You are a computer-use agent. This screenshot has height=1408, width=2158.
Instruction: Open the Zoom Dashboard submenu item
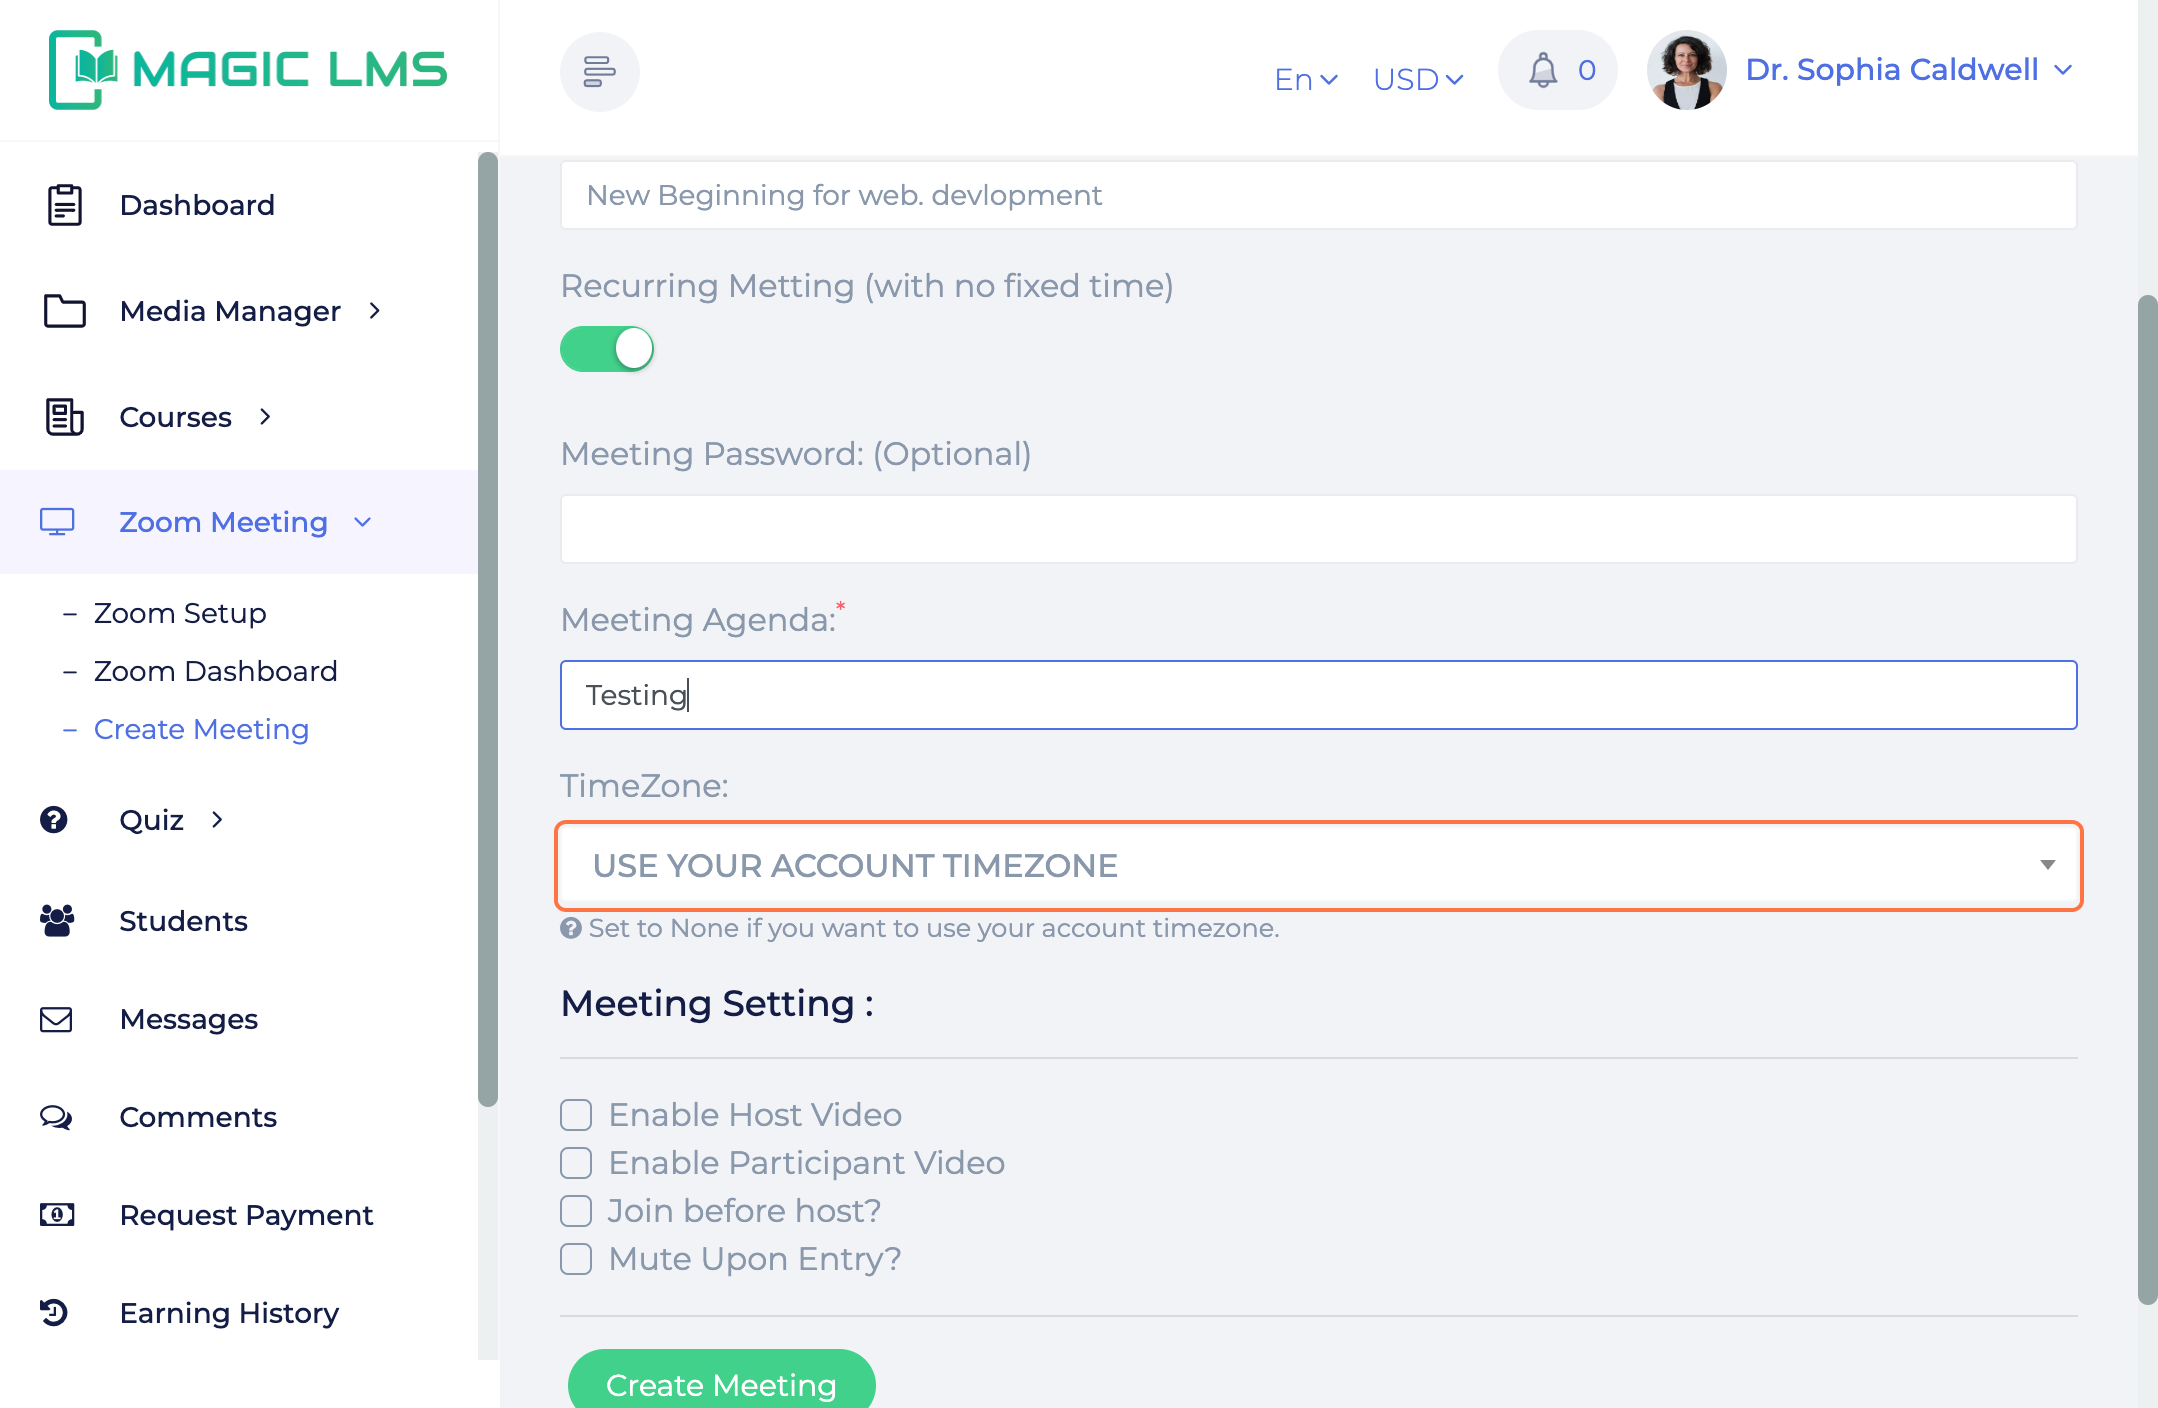point(215,671)
